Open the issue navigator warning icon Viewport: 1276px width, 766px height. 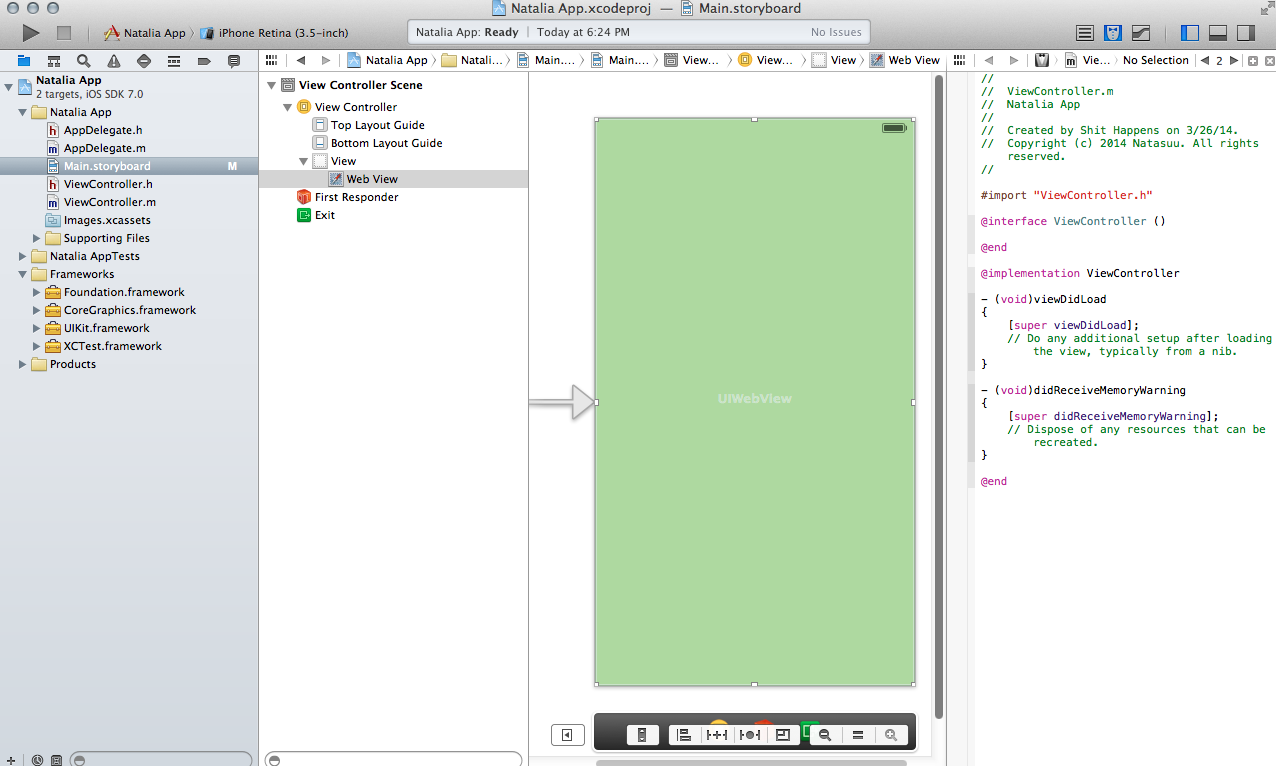pos(114,61)
